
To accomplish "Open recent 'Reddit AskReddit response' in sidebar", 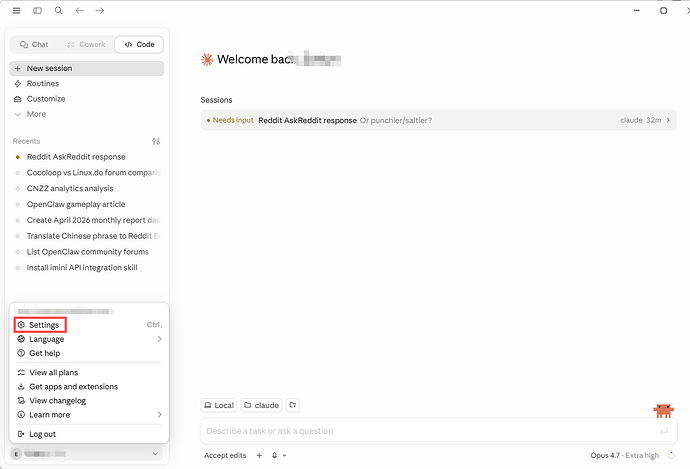I will click(87, 157).
